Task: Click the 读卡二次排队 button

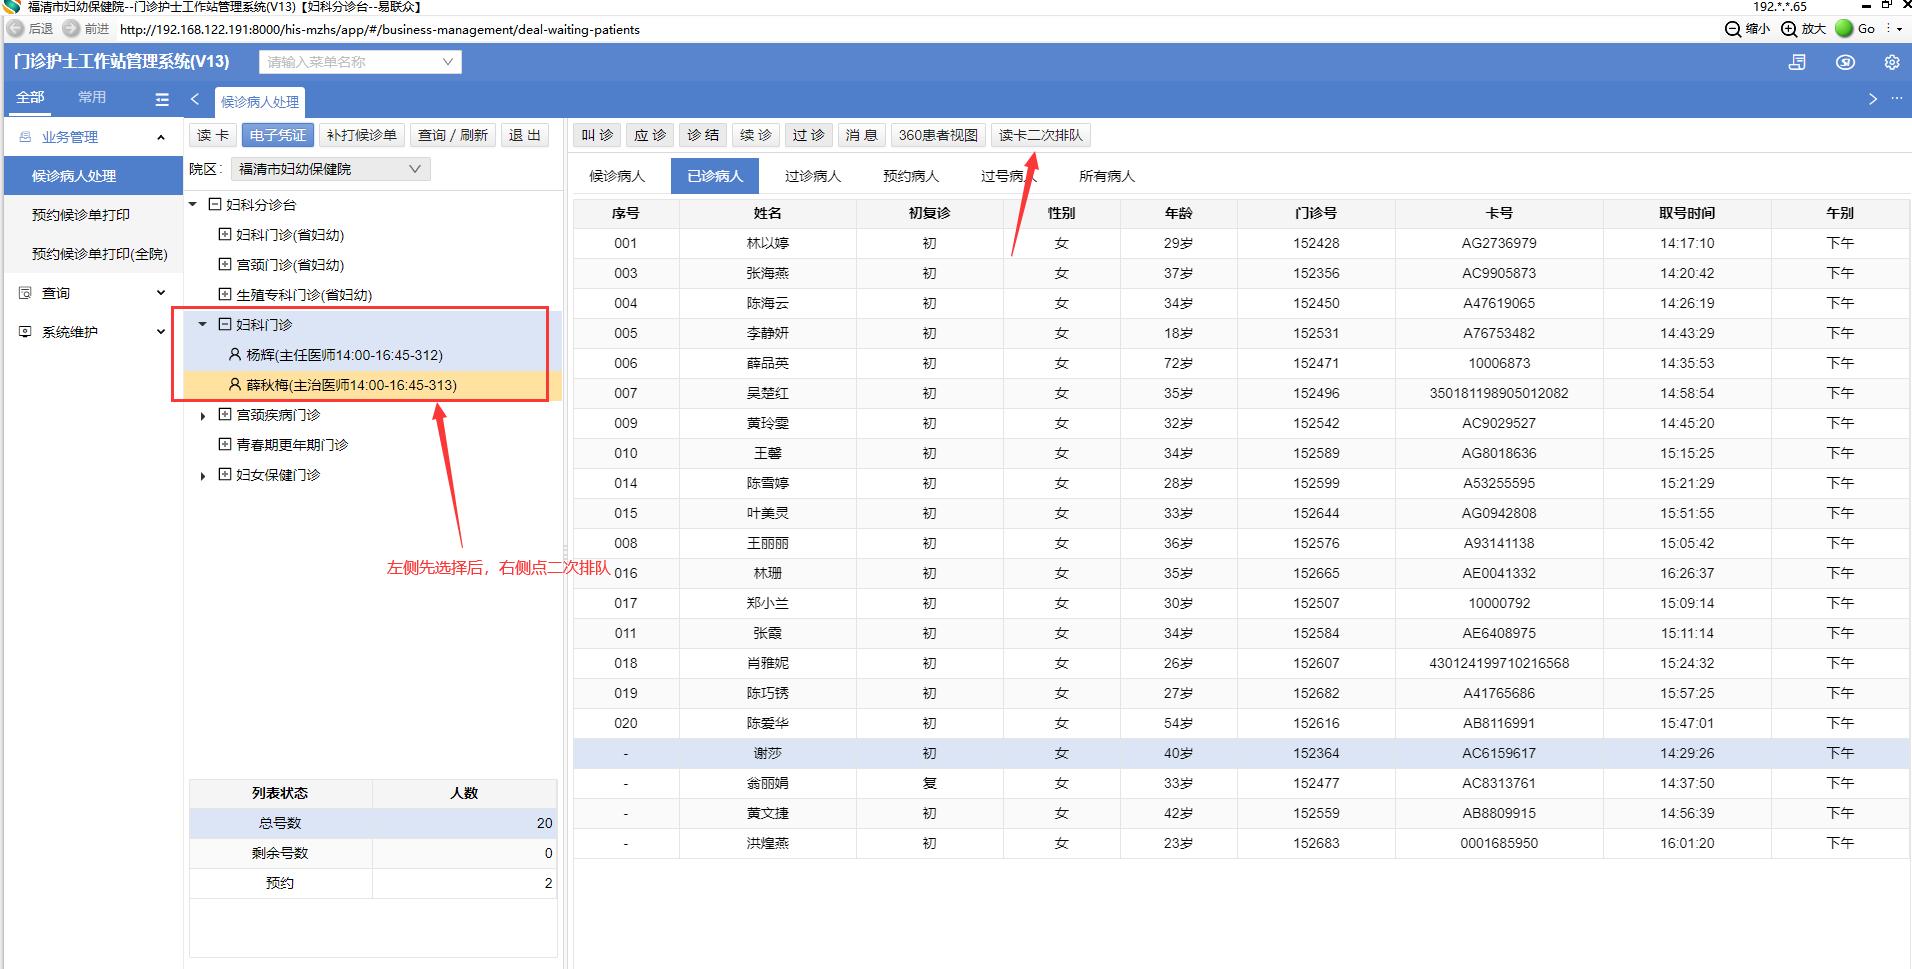Action: tap(1040, 135)
